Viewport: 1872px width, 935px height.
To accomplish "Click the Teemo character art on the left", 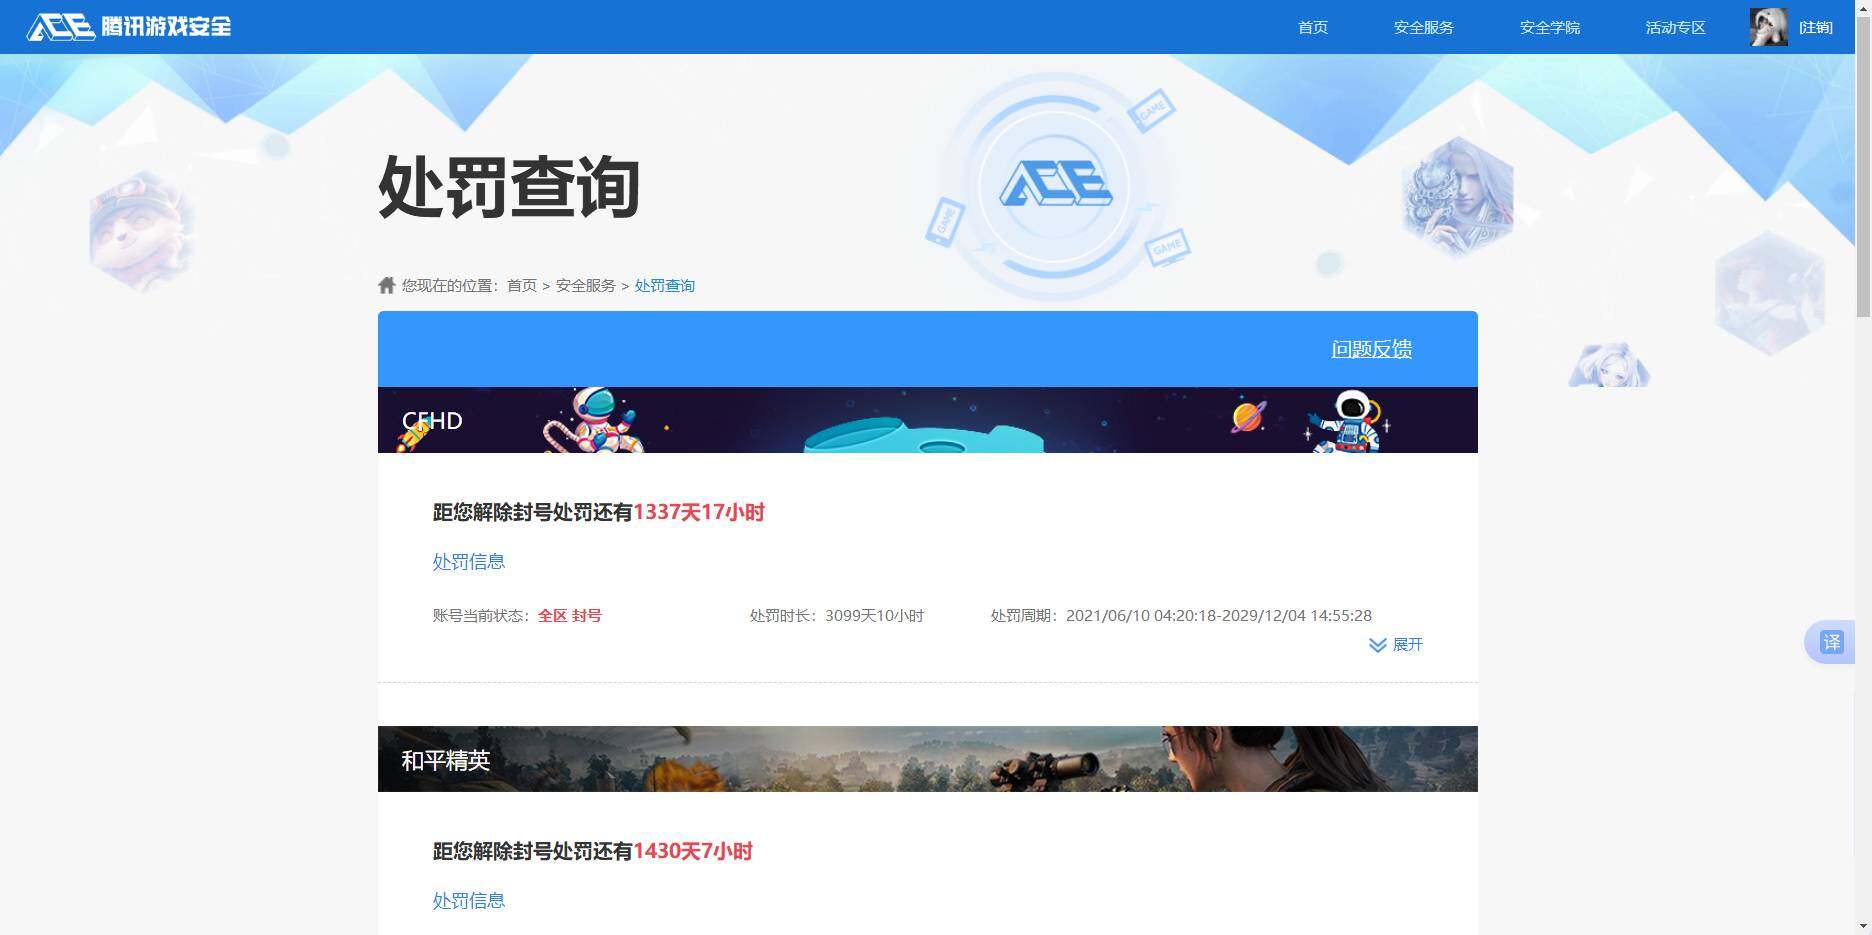I will coord(135,232).
